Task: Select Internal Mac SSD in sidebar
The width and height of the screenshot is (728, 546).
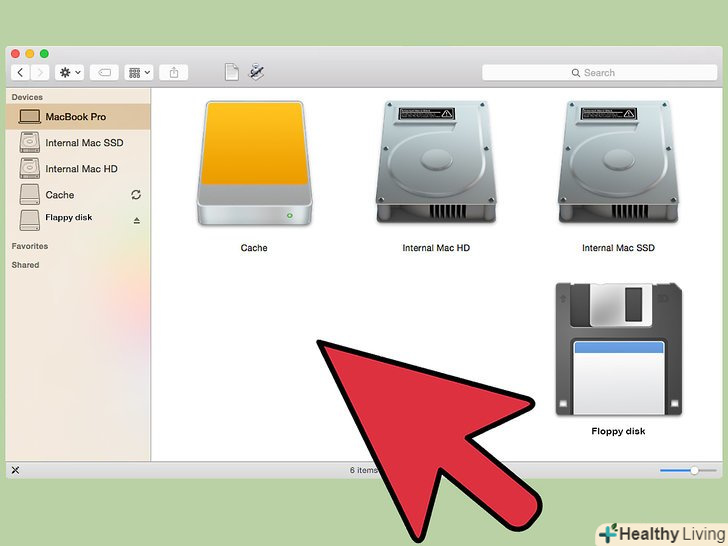Action: [x=78, y=143]
